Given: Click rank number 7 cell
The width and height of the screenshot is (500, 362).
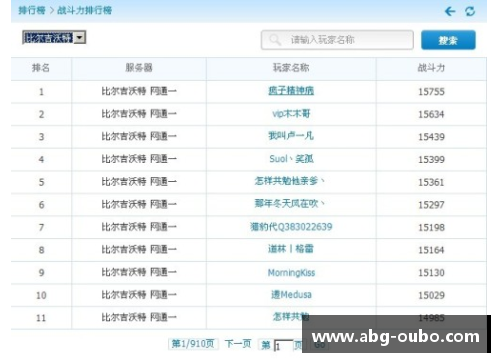Looking at the screenshot, I should point(41,227).
